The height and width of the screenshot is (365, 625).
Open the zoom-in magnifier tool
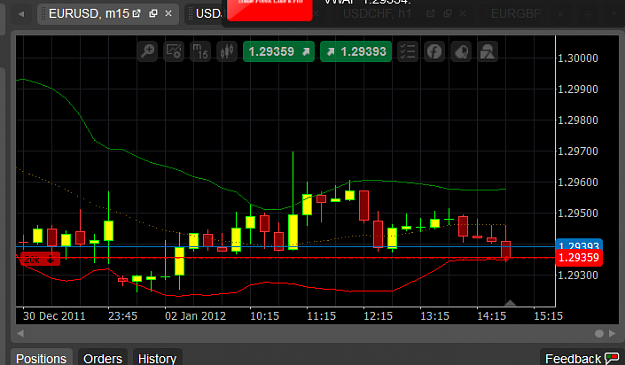coord(148,51)
